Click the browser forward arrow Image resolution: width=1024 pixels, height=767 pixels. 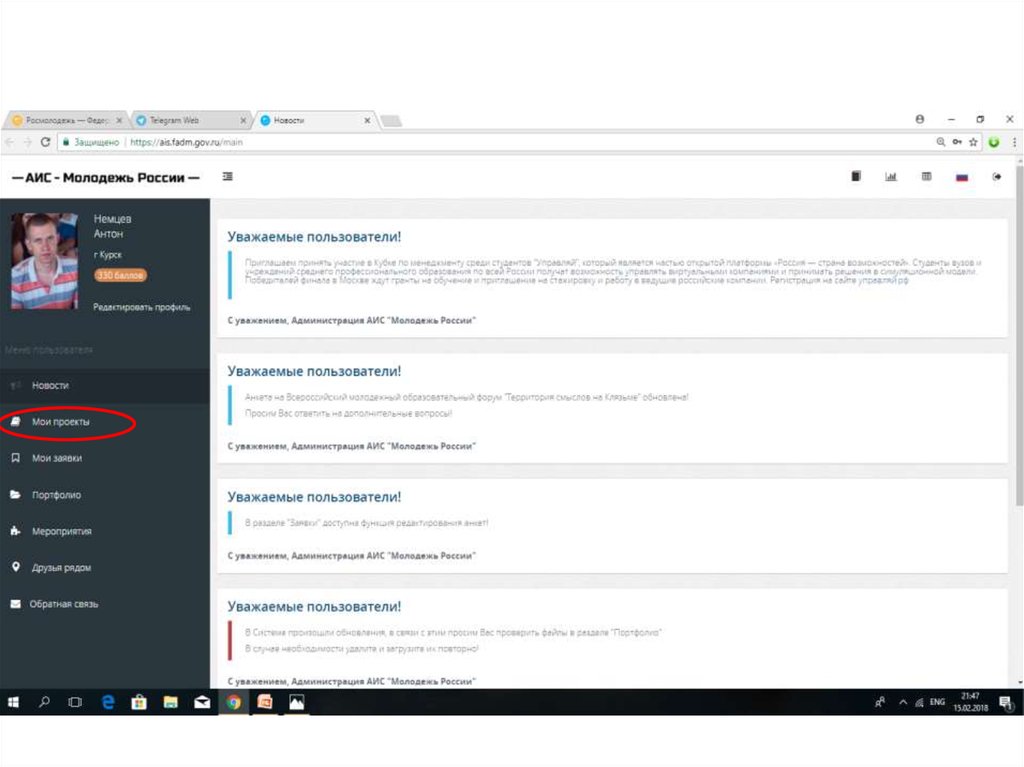[x=27, y=142]
